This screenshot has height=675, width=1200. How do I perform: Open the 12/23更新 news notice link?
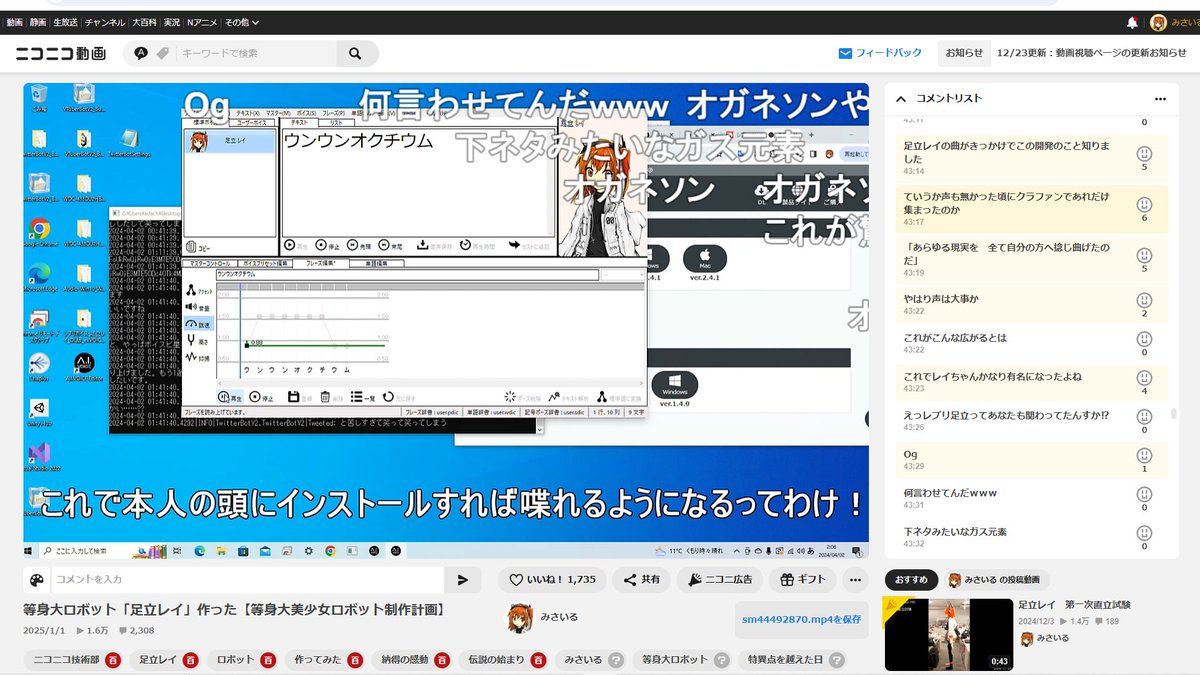1092,53
